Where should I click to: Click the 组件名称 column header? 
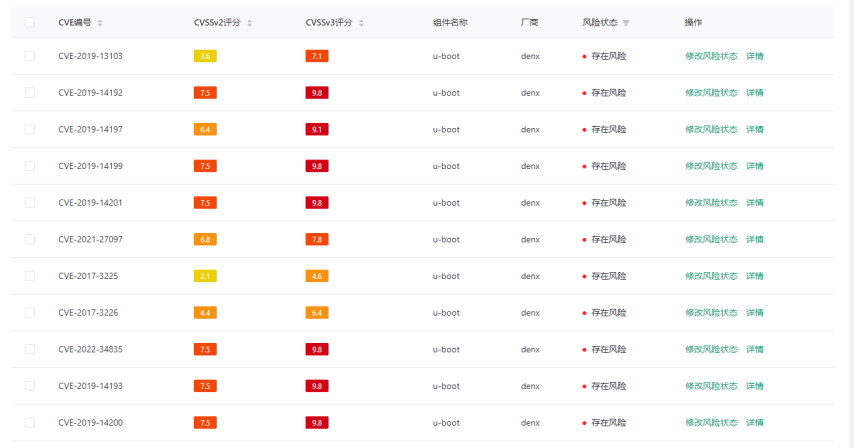[450, 22]
